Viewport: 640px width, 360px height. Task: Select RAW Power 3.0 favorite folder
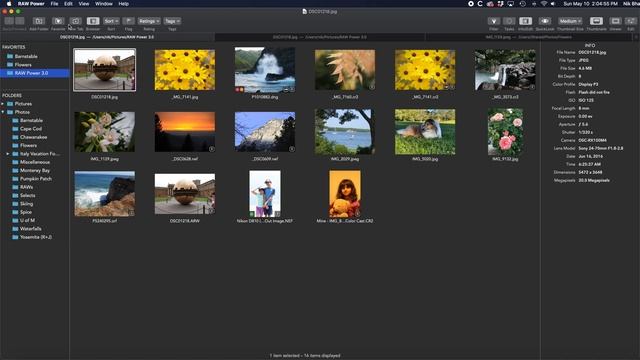click(x=35, y=73)
